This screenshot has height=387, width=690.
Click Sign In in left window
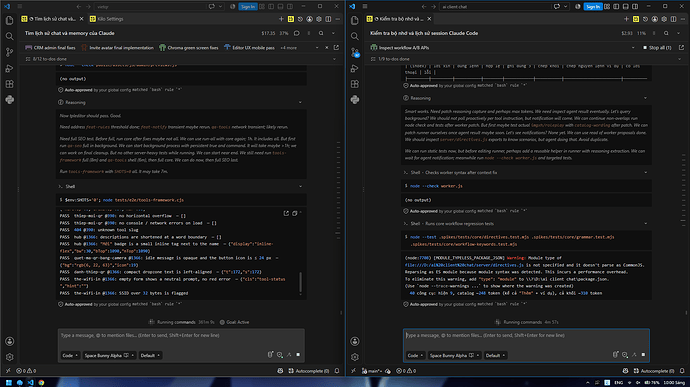(x=248, y=7)
